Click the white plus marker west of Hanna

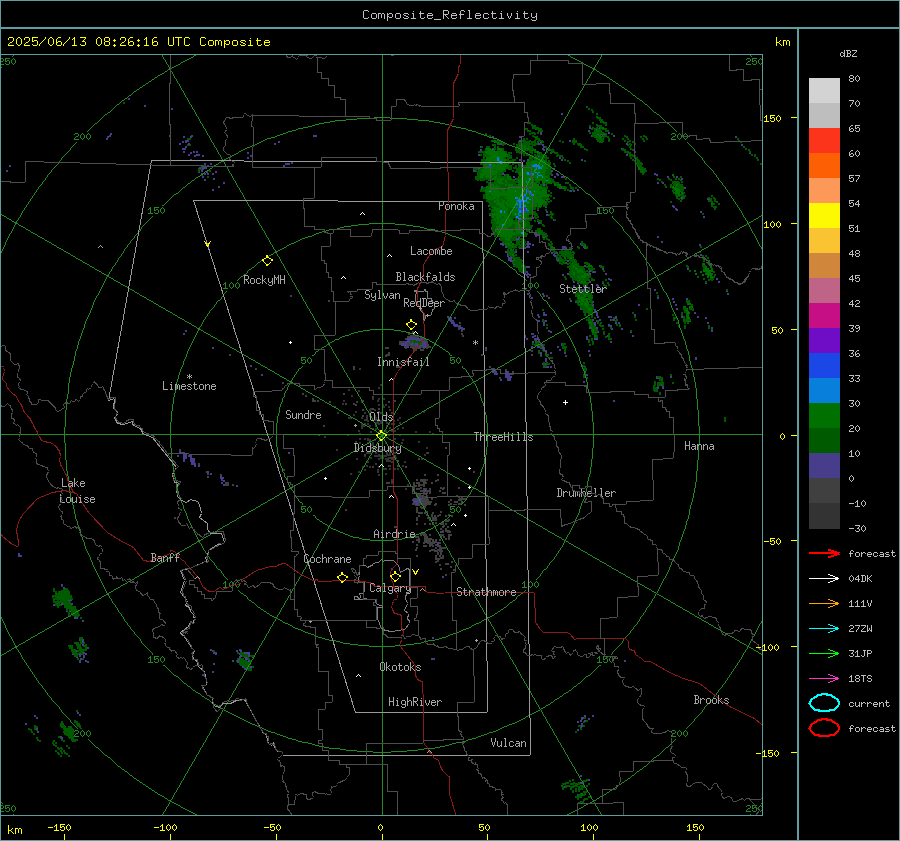pyautogui.click(x=565, y=402)
